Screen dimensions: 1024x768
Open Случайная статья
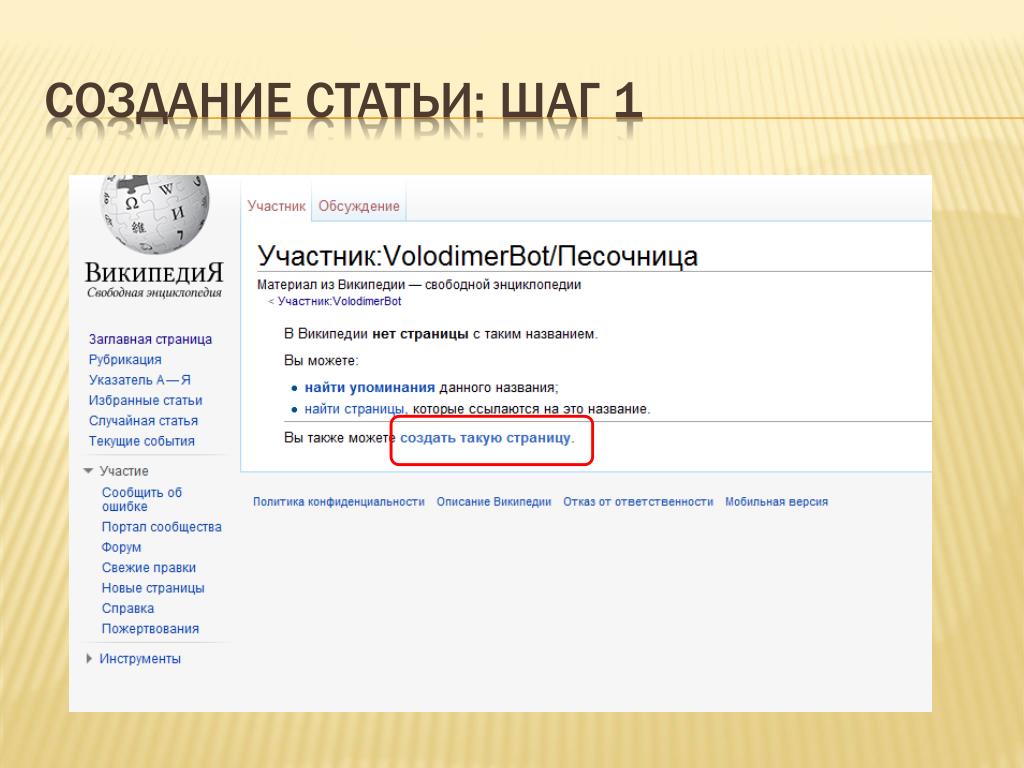click(x=143, y=420)
